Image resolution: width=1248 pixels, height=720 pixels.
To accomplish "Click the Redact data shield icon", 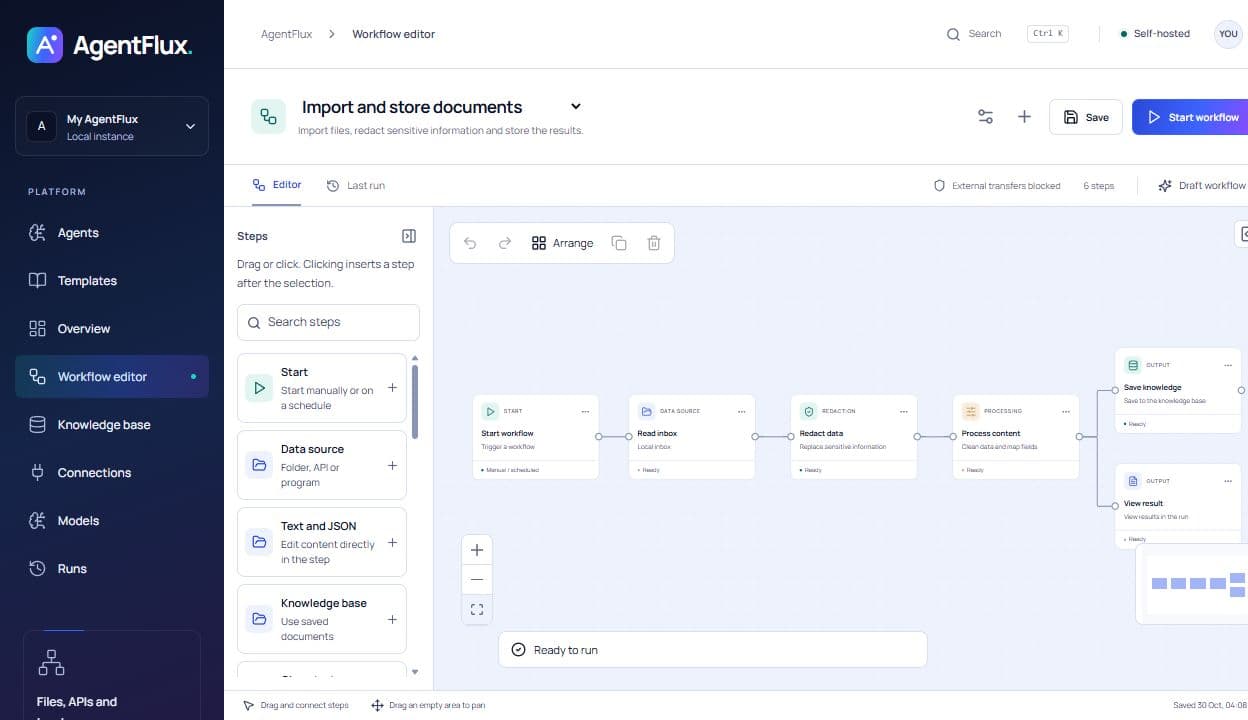I will 808,411.
